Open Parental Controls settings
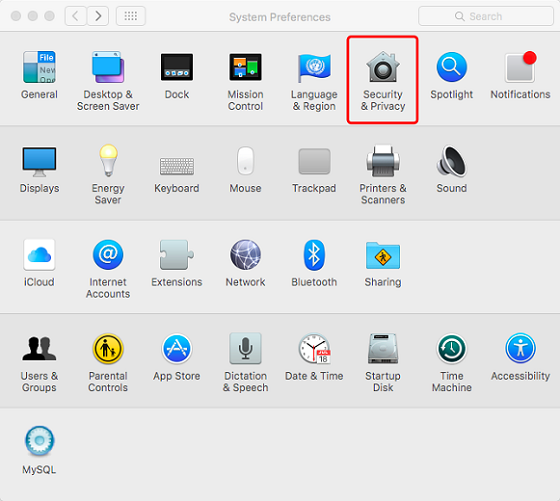 coord(108,362)
